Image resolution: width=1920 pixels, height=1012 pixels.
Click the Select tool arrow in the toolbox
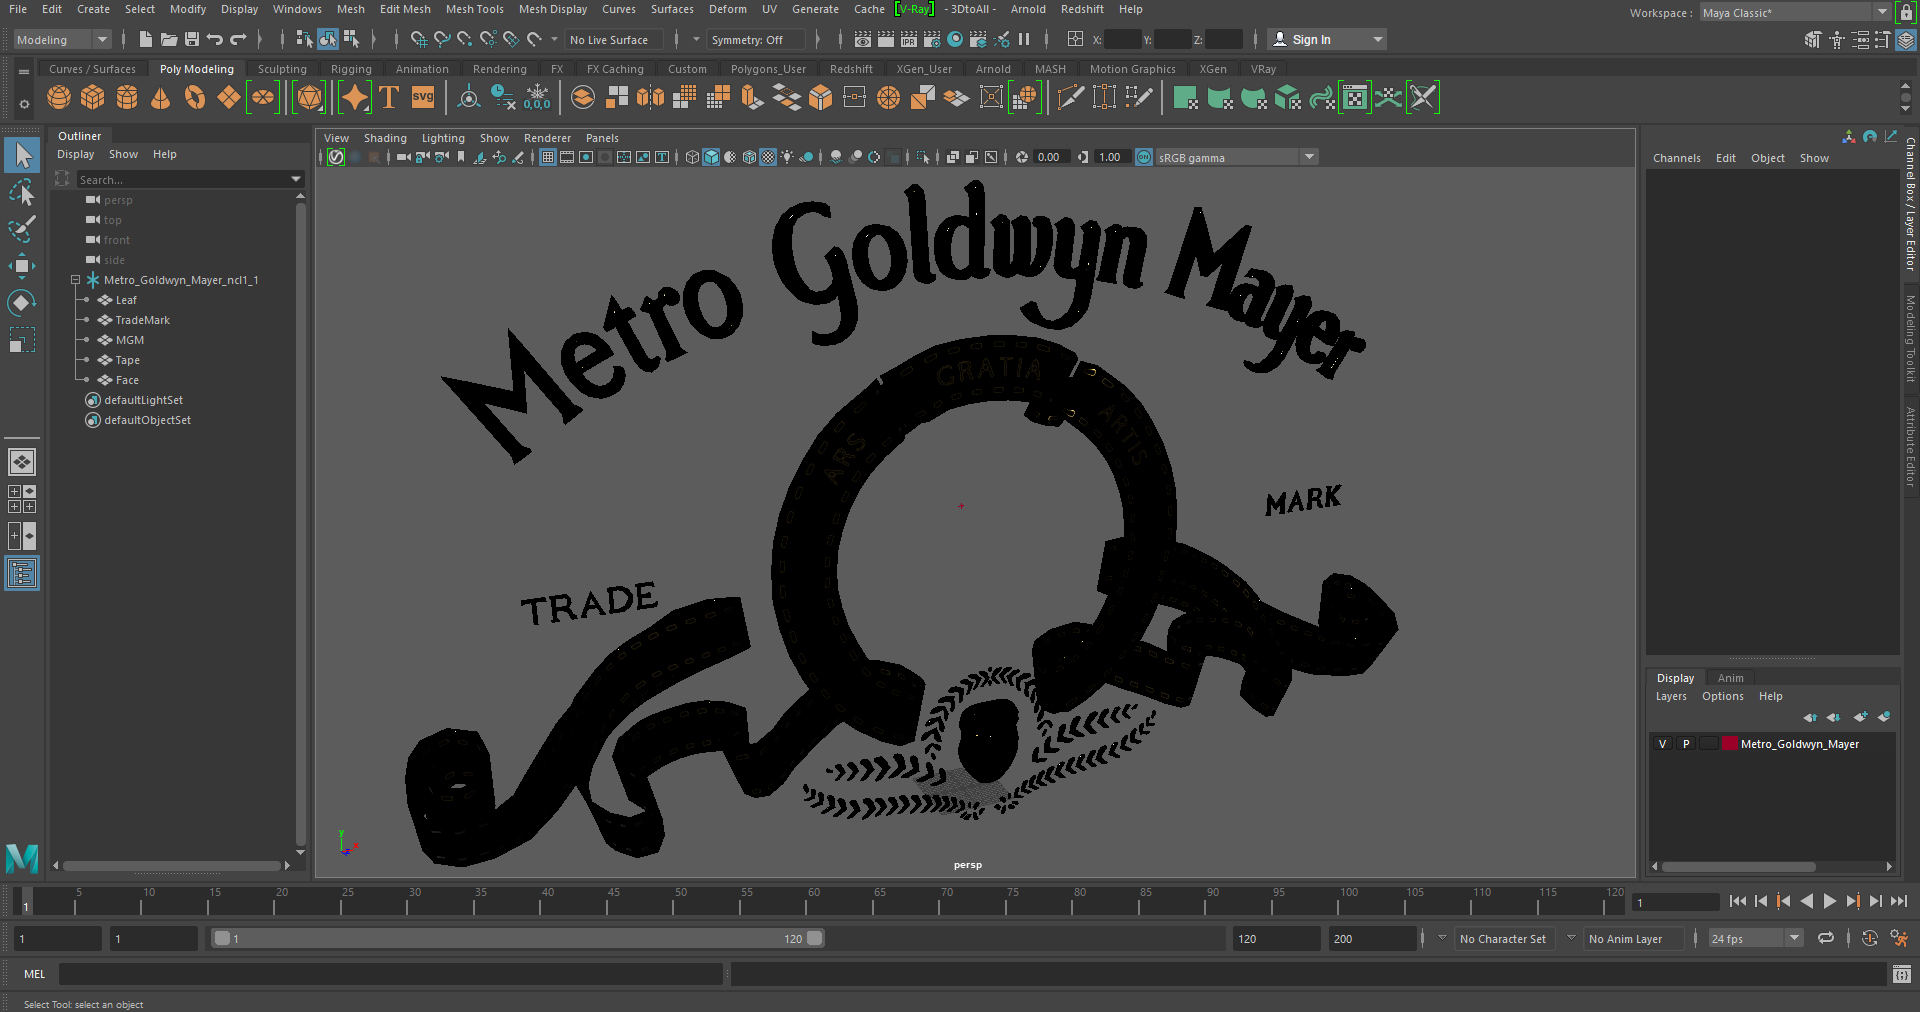[21, 155]
